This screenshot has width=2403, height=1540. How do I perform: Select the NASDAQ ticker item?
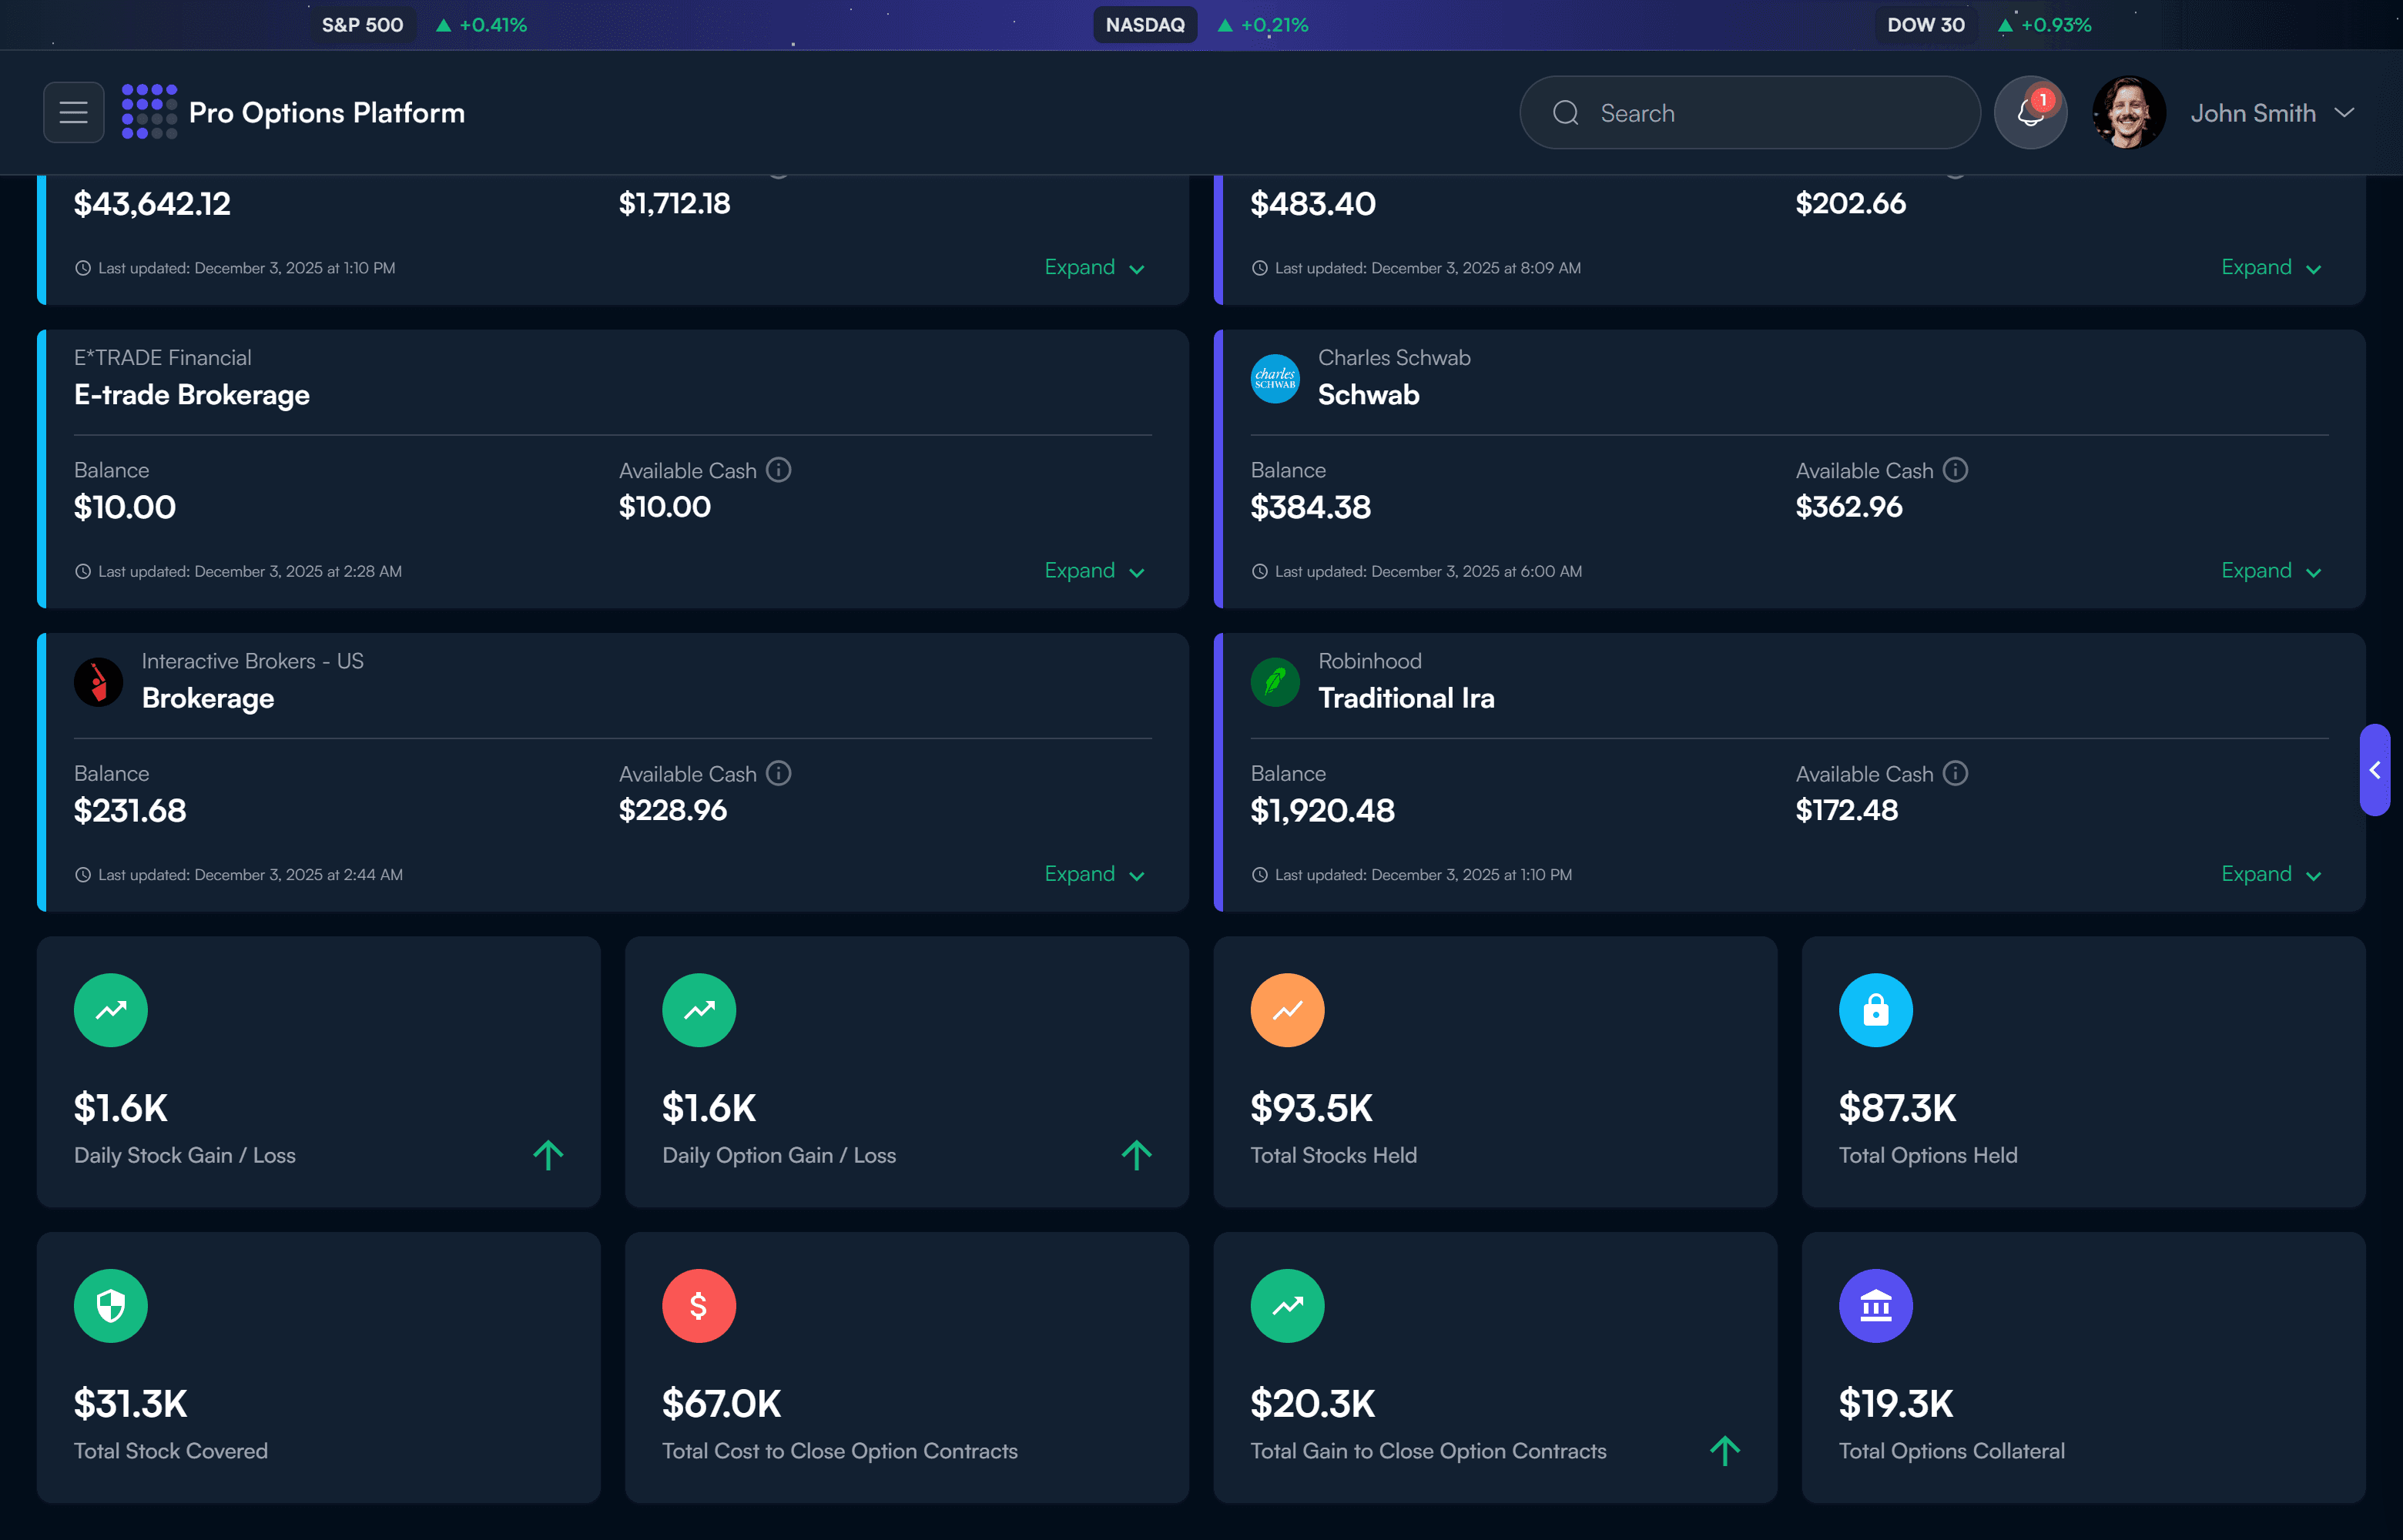pyautogui.click(x=1145, y=24)
